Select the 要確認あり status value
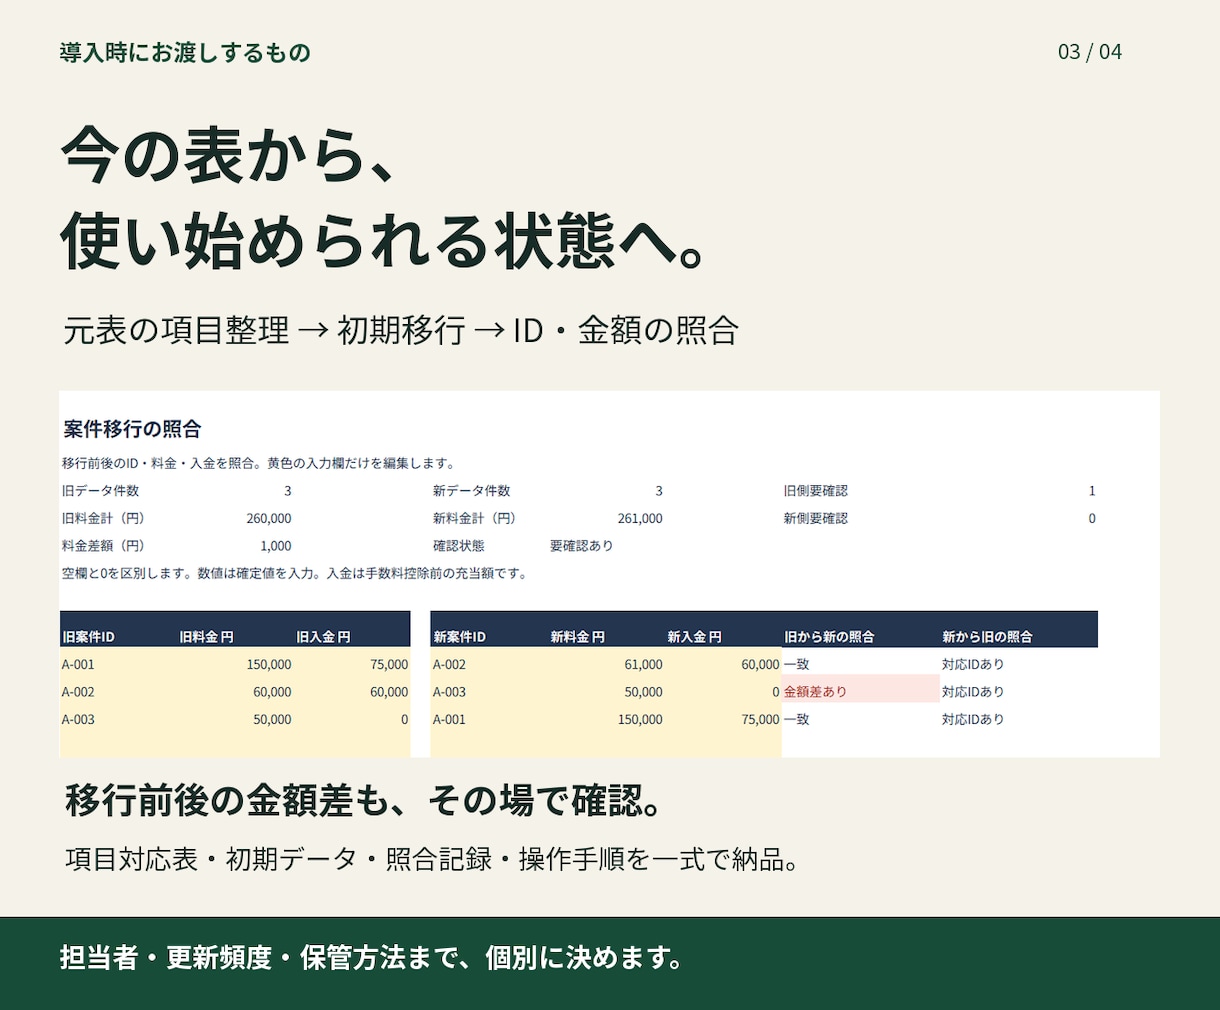The height and width of the screenshot is (1010, 1220). coord(582,546)
